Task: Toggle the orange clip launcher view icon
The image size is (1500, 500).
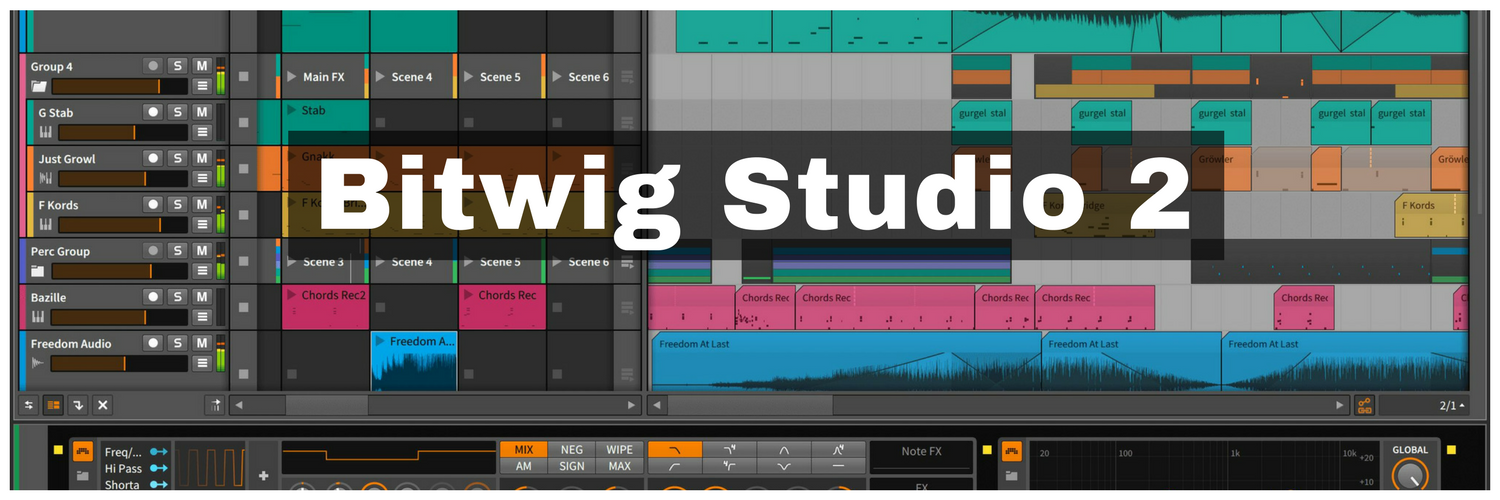Action: pos(53,405)
